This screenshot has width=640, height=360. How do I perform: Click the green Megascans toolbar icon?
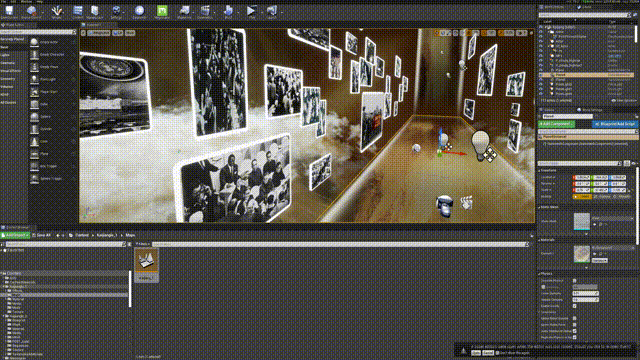[x=162, y=11]
